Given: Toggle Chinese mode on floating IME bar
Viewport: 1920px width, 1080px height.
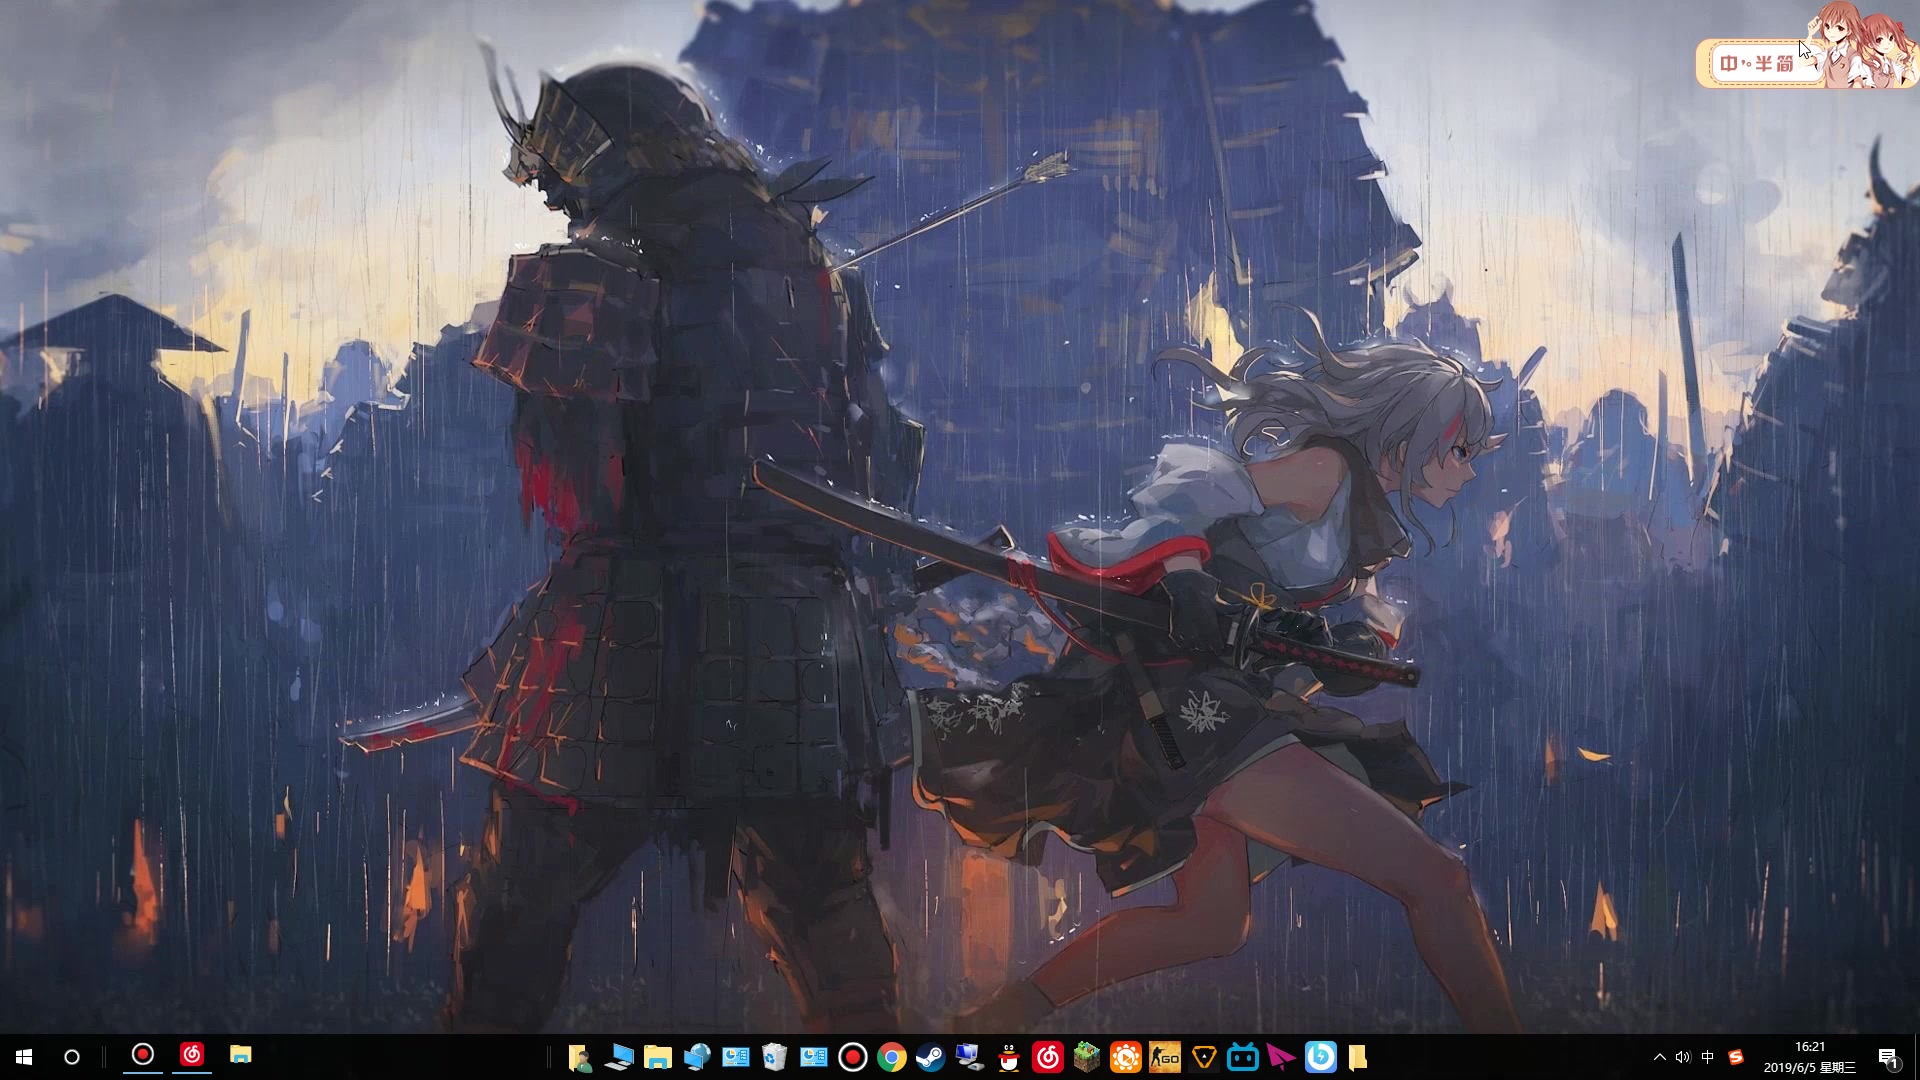Looking at the screenshot, I should point(1728,64).
